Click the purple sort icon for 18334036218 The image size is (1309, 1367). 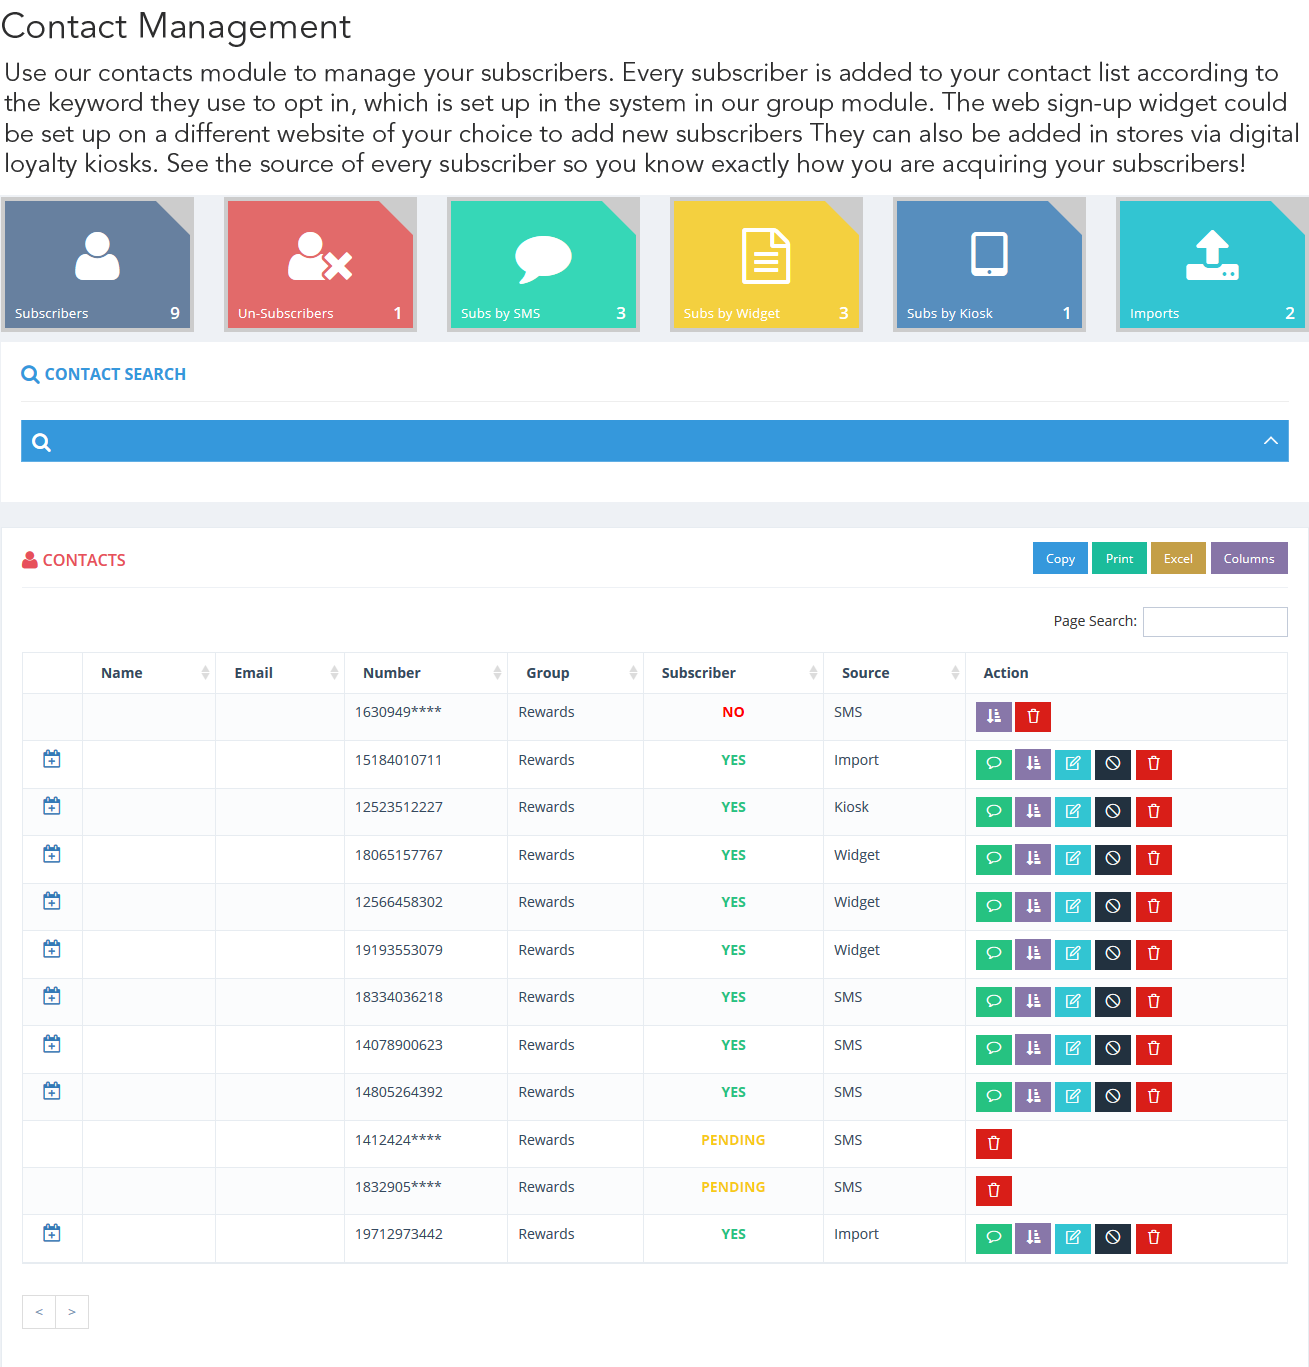[x=1033, y=1001]
